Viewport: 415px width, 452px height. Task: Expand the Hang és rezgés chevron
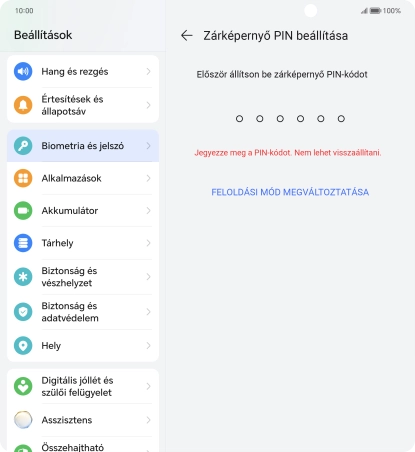[x=149, y=71]
